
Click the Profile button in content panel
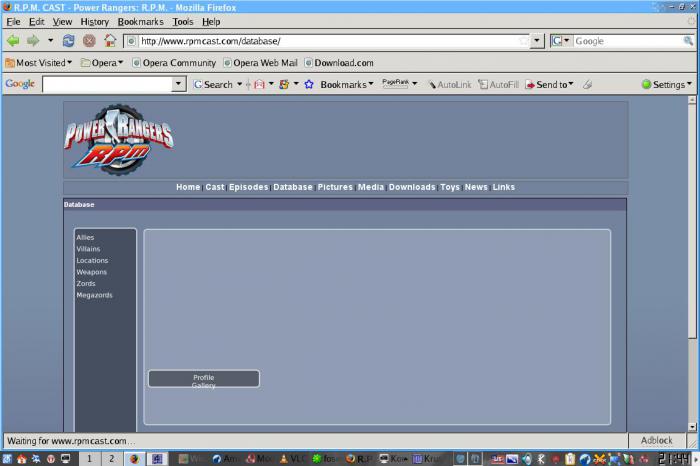[204, 379]
